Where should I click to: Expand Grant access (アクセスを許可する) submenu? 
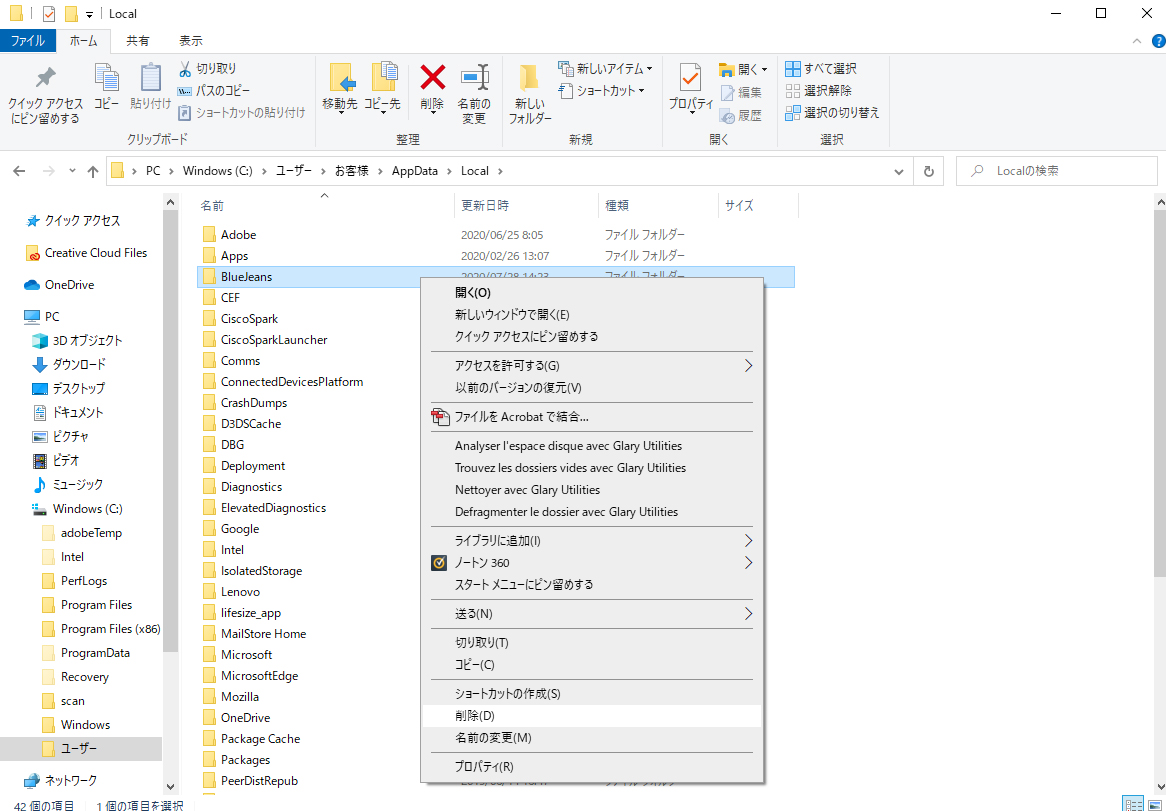click(x=592, y=366)
